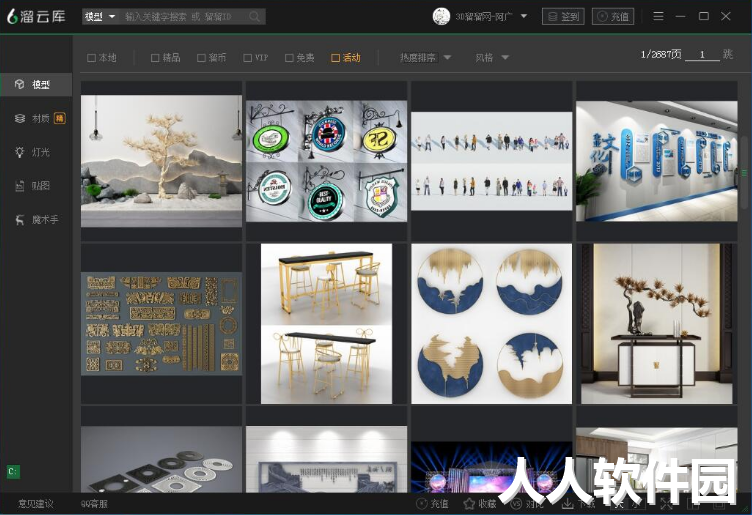
Task: Open the 魔术手 sidebar tab
Action: [36, 220]
